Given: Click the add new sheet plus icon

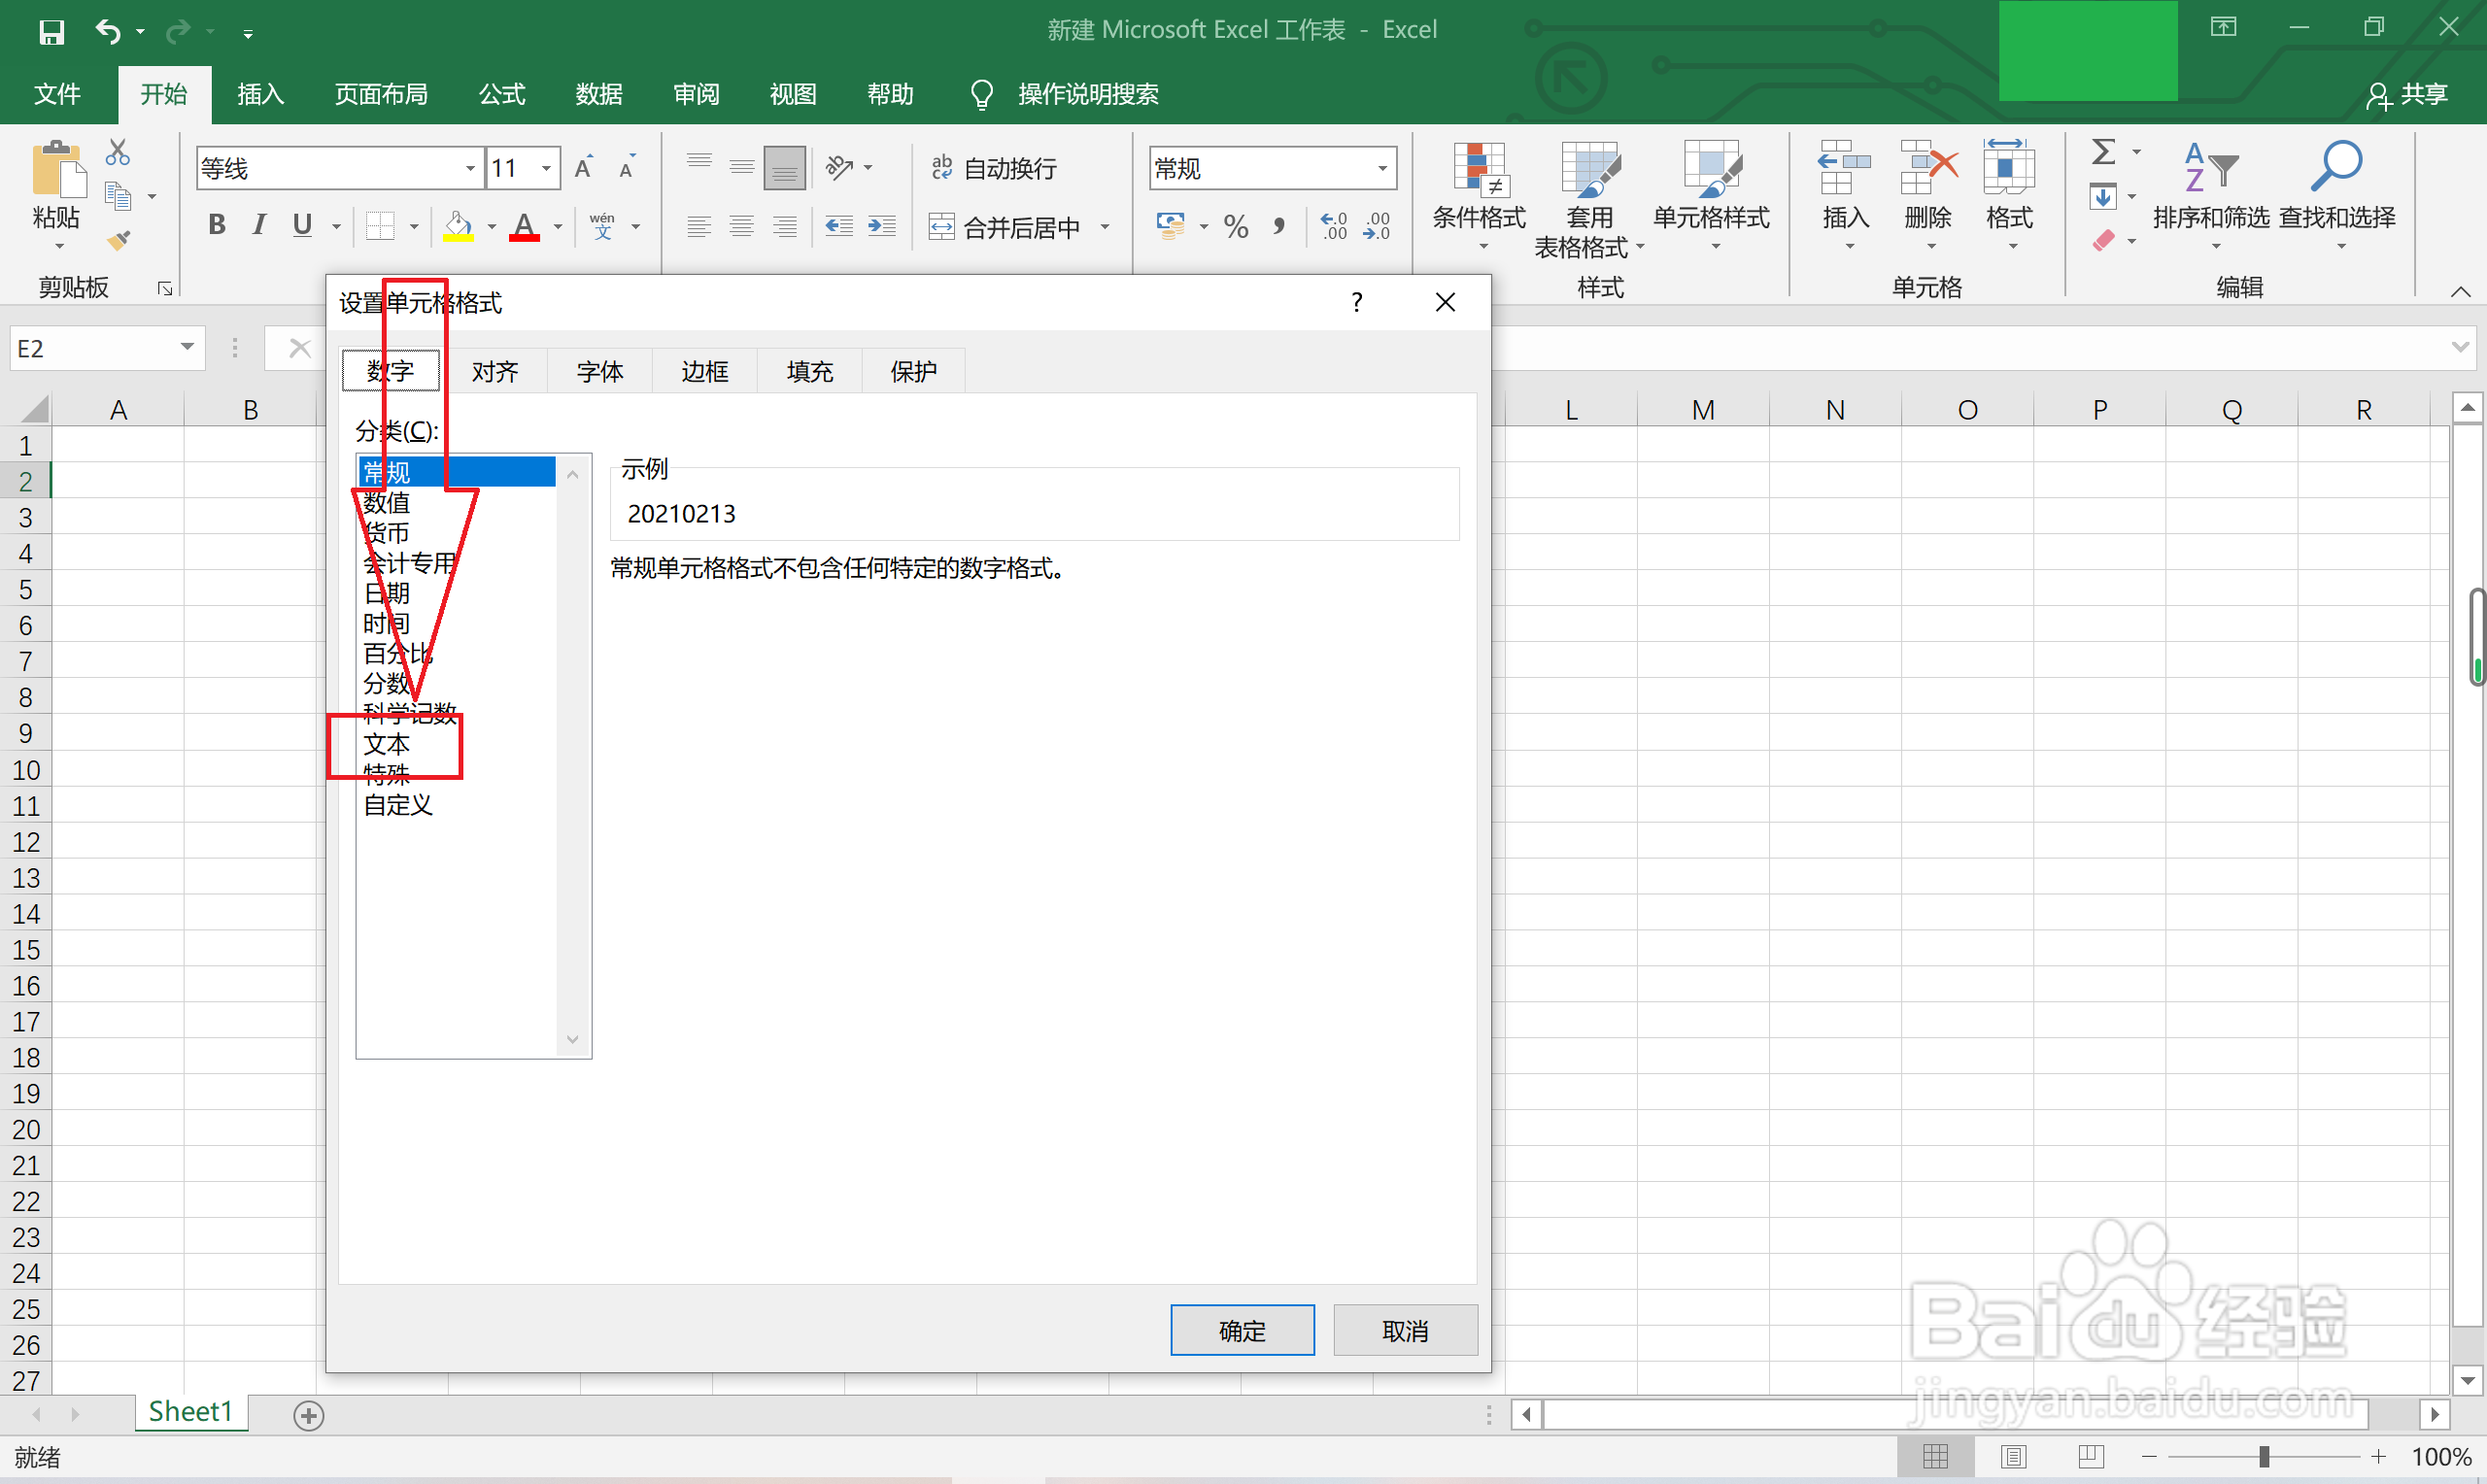Looking at the screenshot, I should click(309, 1415).
